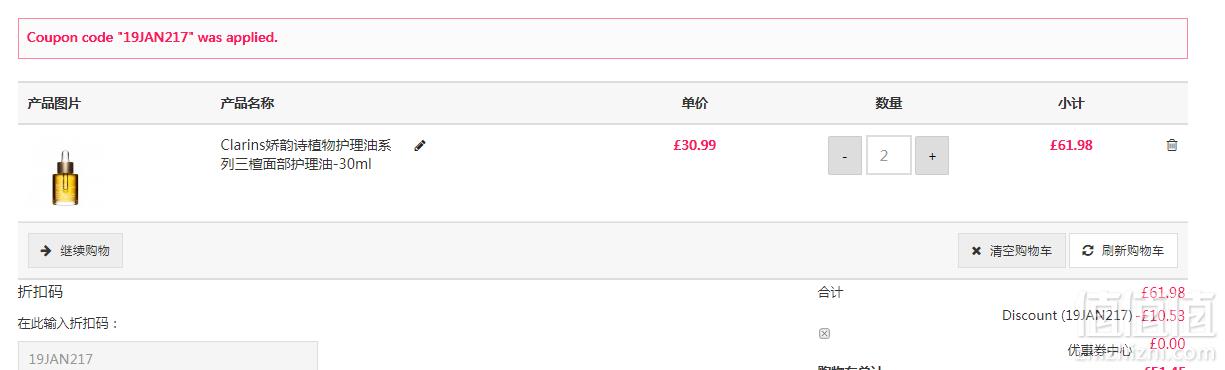This screenshot has width=1225, height=370.
Task: Click the 产品名称 column header
Action: click(x=247, y=103)
